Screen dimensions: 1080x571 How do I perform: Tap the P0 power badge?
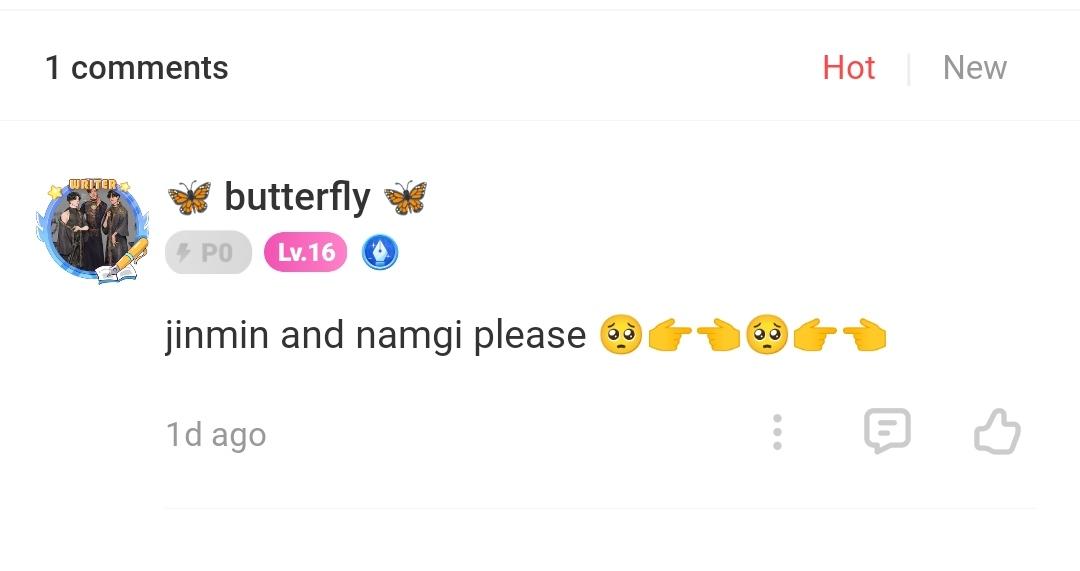click(x=208, y=253)
